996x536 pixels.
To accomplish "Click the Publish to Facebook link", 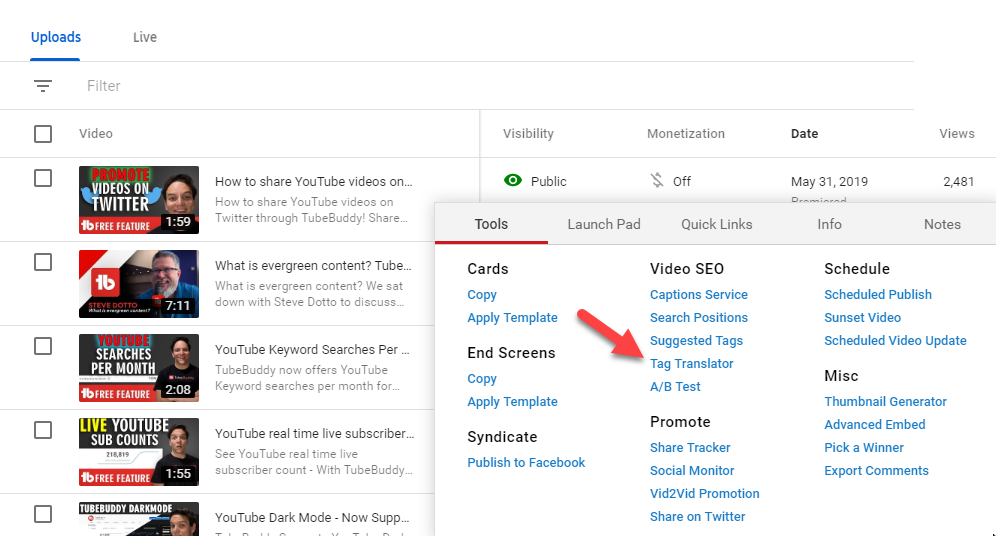I will [x=526, y=463].
